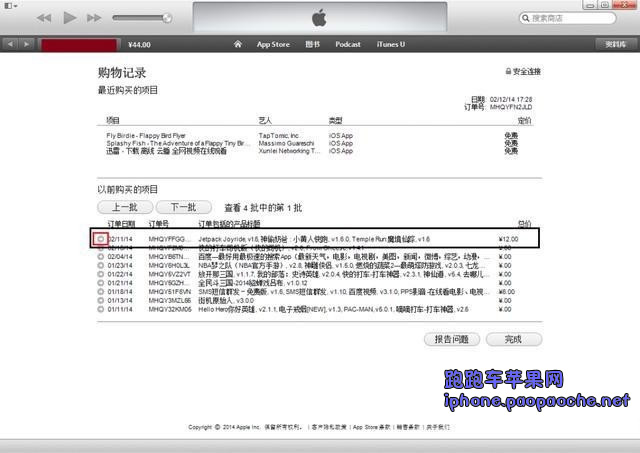Switch to the Podcast tab
The width and height of the screenshot is (640, 453).
pyautogui.click(x=348, y=44)
